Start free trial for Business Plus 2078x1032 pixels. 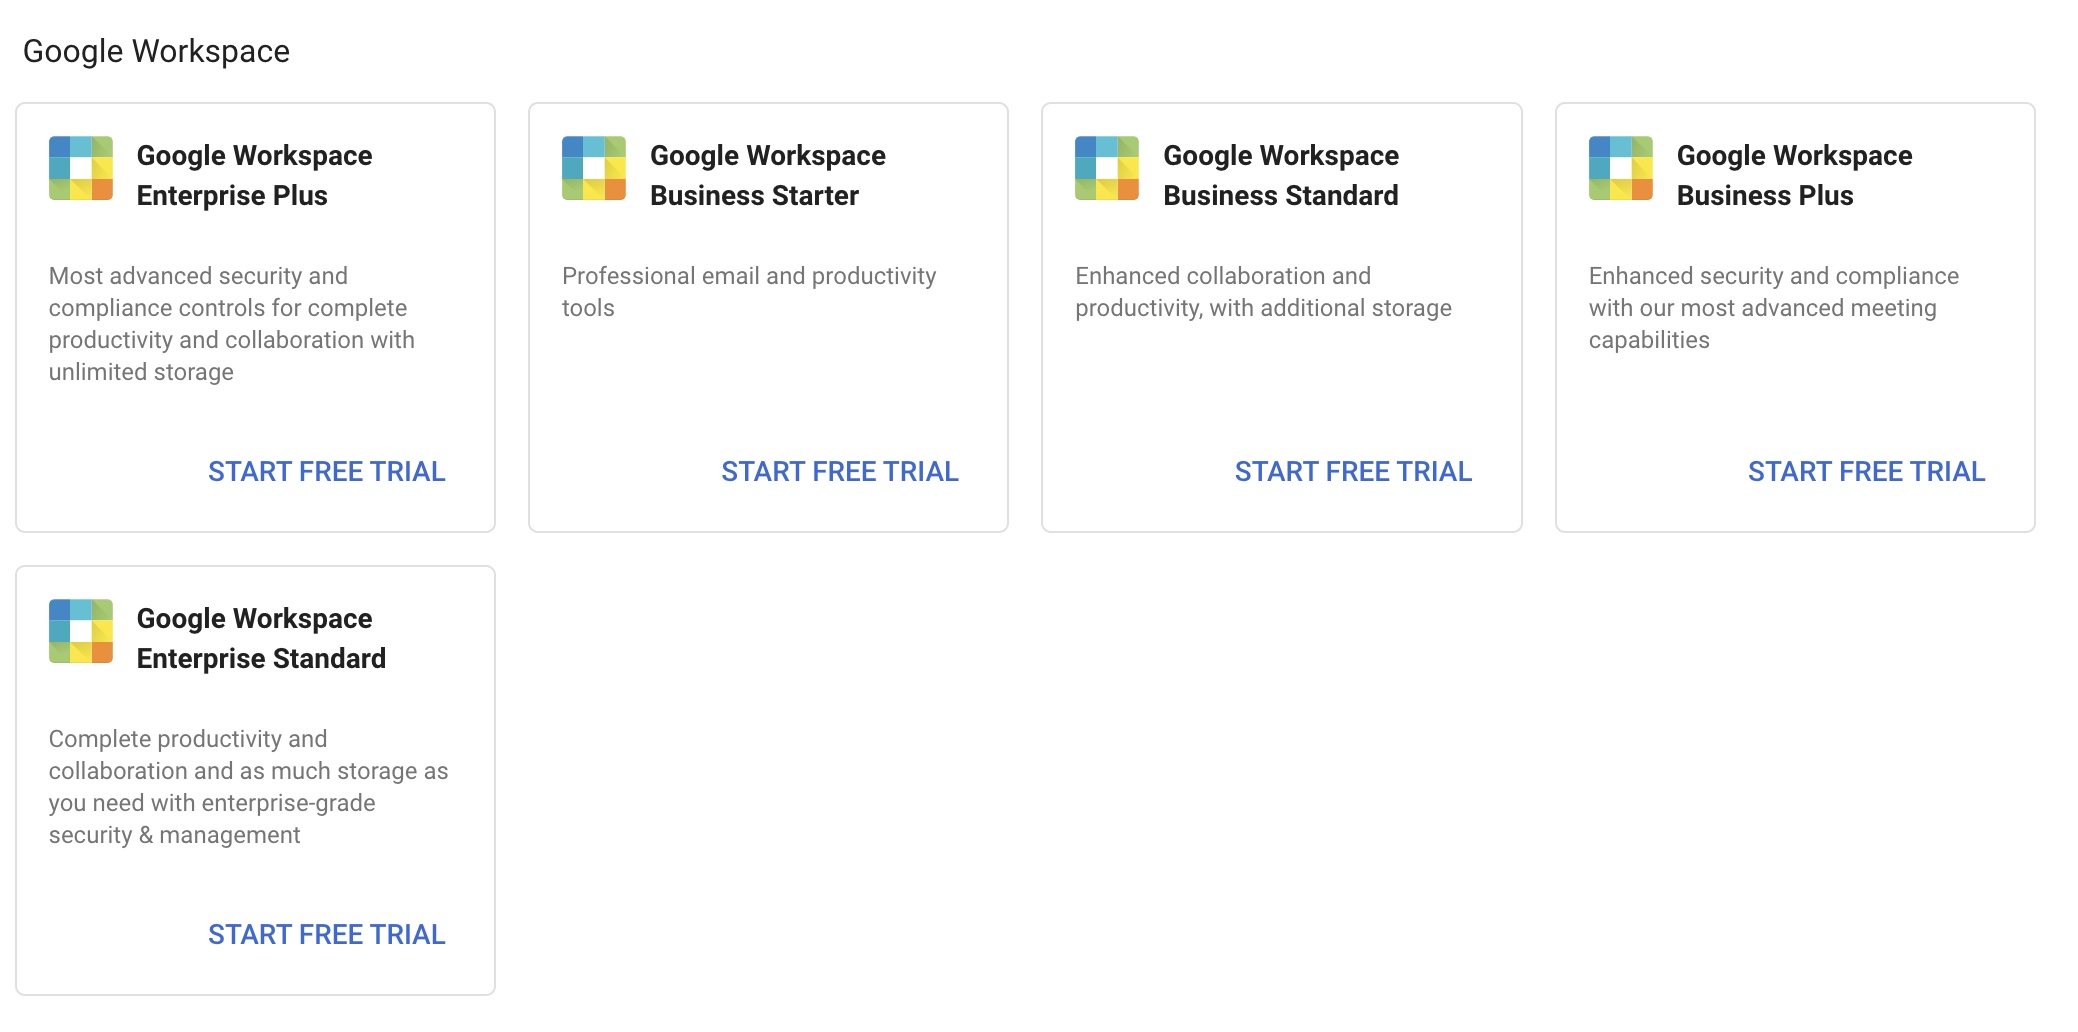point(1867,471)
